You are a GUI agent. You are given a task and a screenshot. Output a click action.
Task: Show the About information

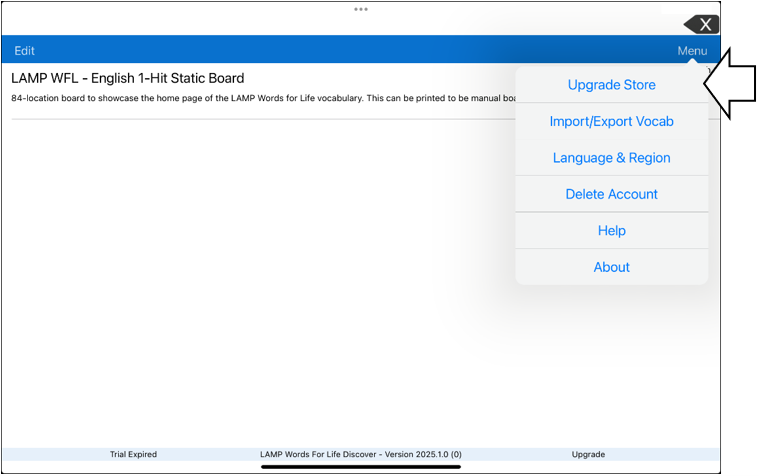(611, 267)
